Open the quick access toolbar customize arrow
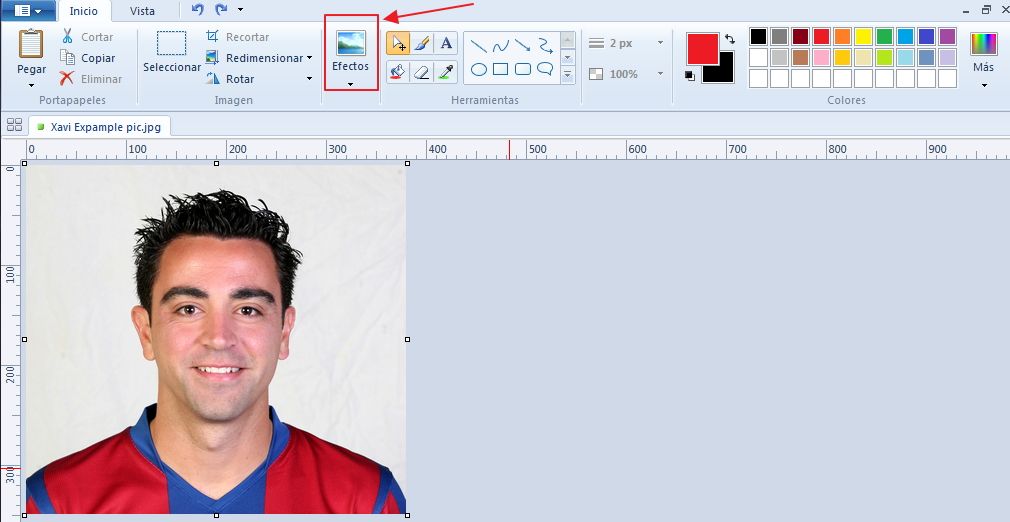 240,9
